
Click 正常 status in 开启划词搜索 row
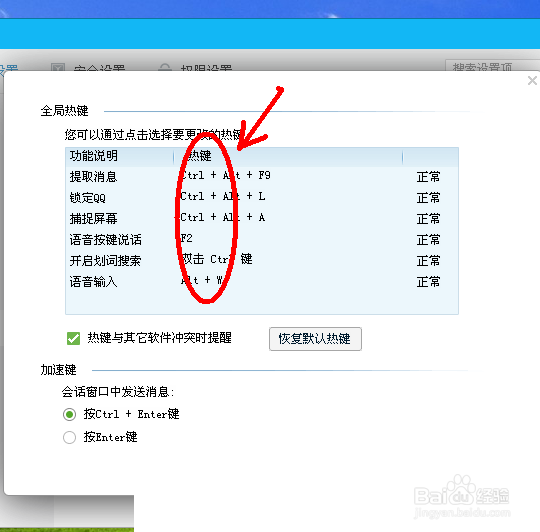coord(428,261)
